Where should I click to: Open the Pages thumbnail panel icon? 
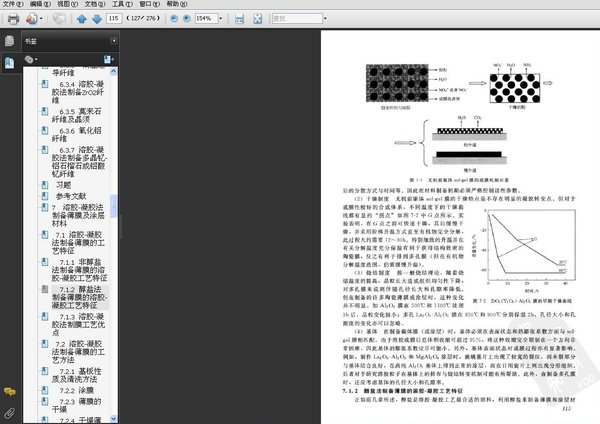click(10, 41)
